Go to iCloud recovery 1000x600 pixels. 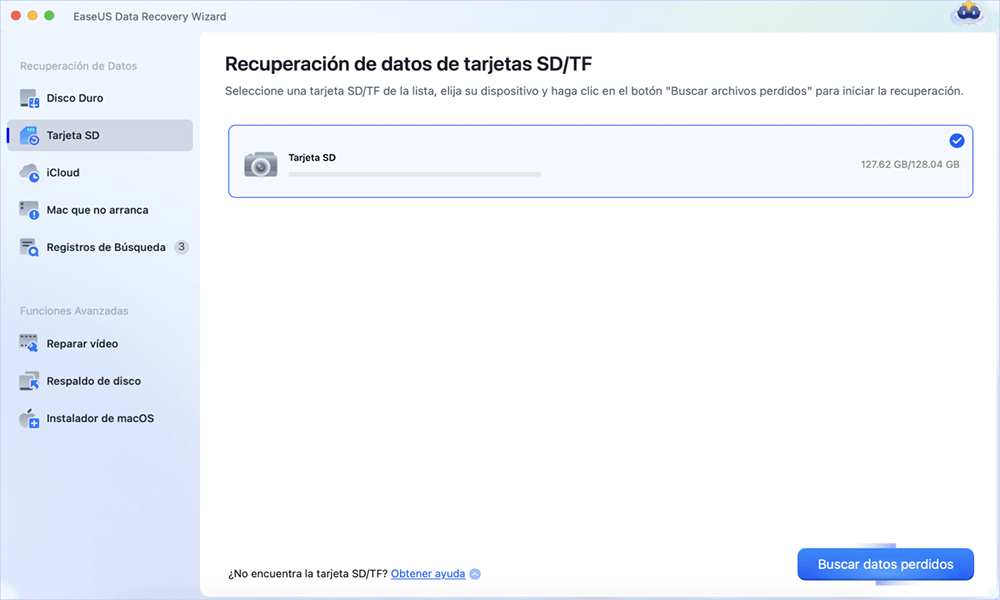(x=100, y=173)
